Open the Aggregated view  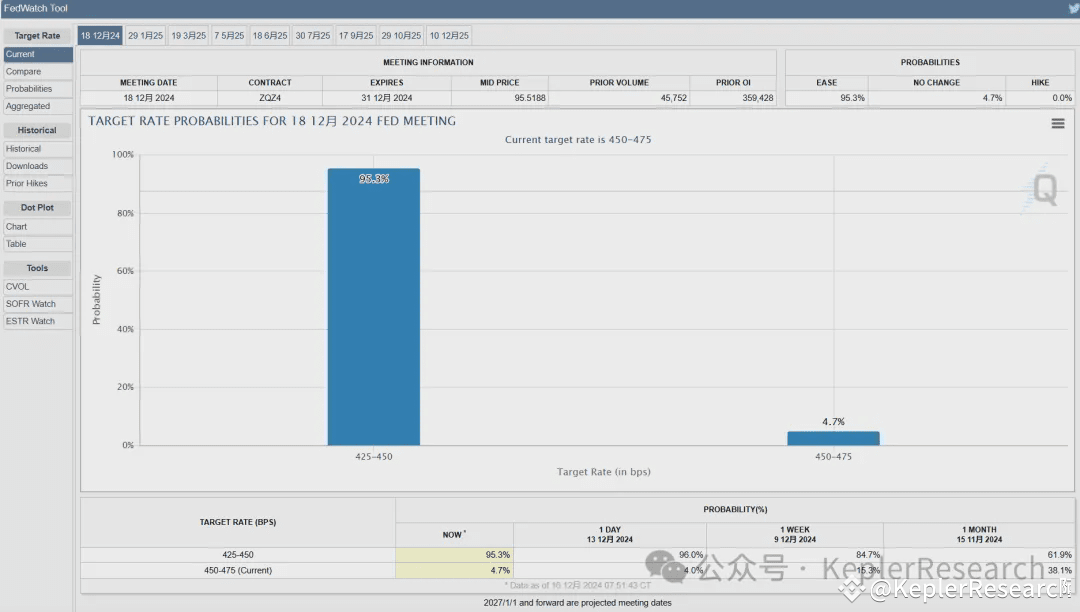coord(38,106)
